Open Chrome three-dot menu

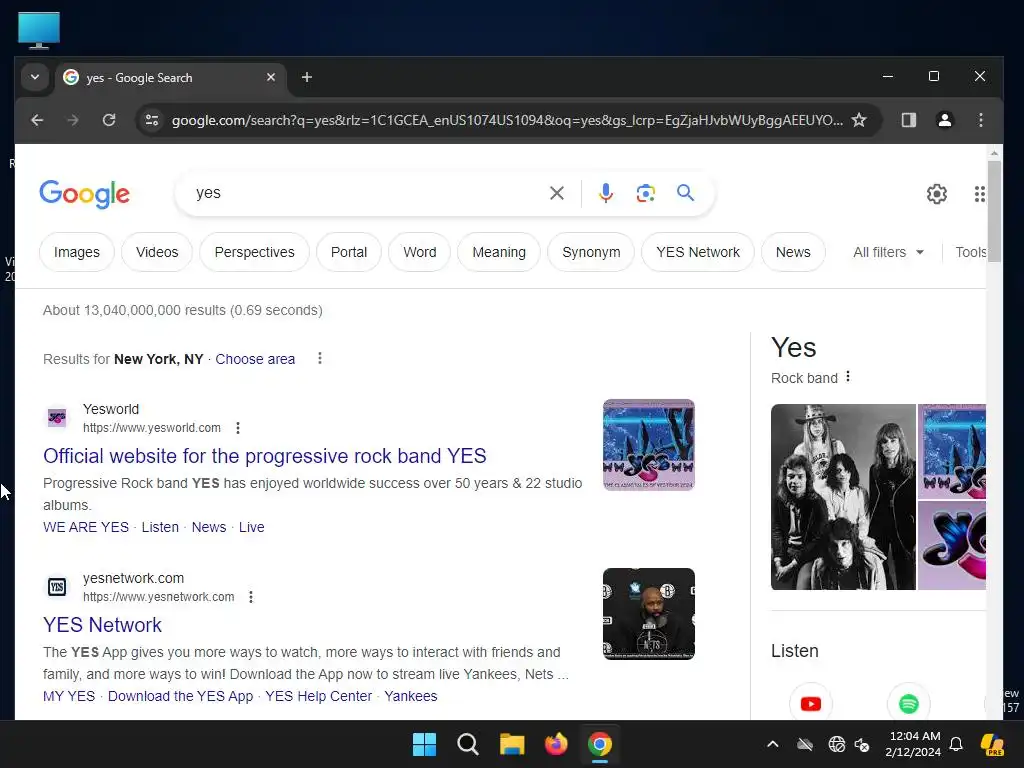coord(980,120)
